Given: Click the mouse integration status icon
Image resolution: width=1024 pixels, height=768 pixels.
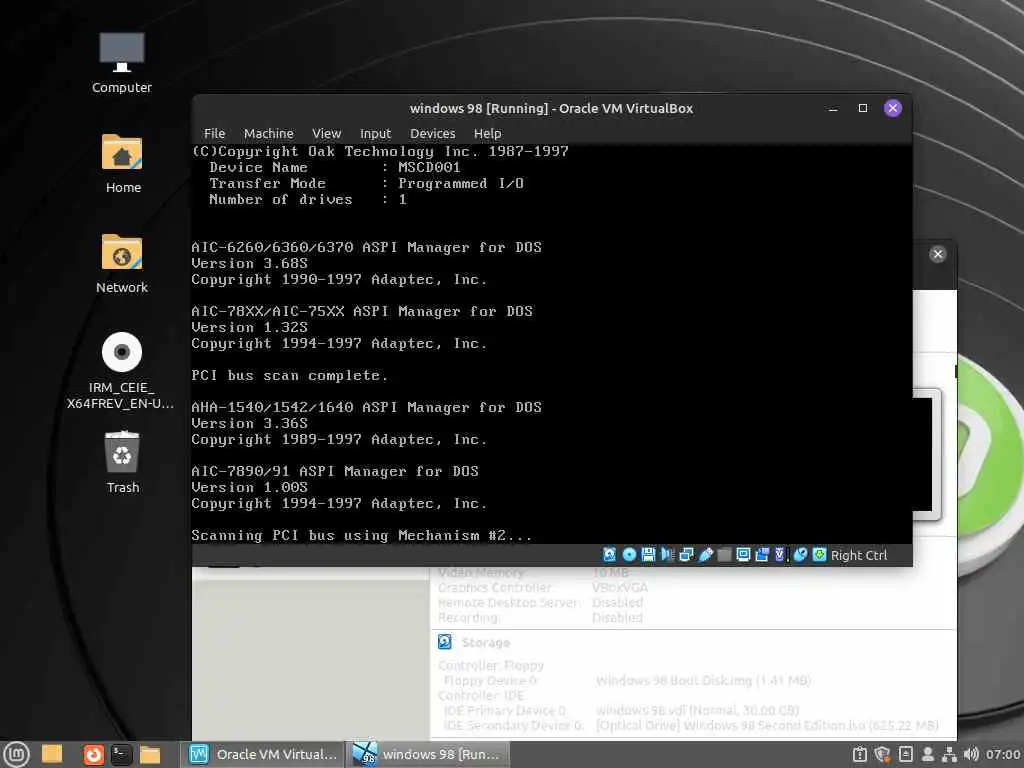Looking at the screenshot, I should click(x=800, y=554).
